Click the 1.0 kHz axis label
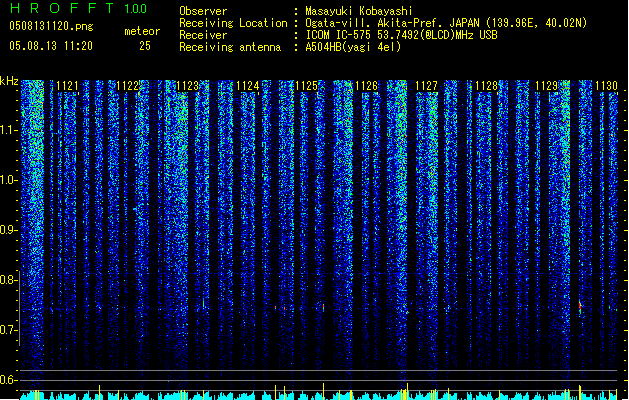Screen dimensions: 629x400 8,180
